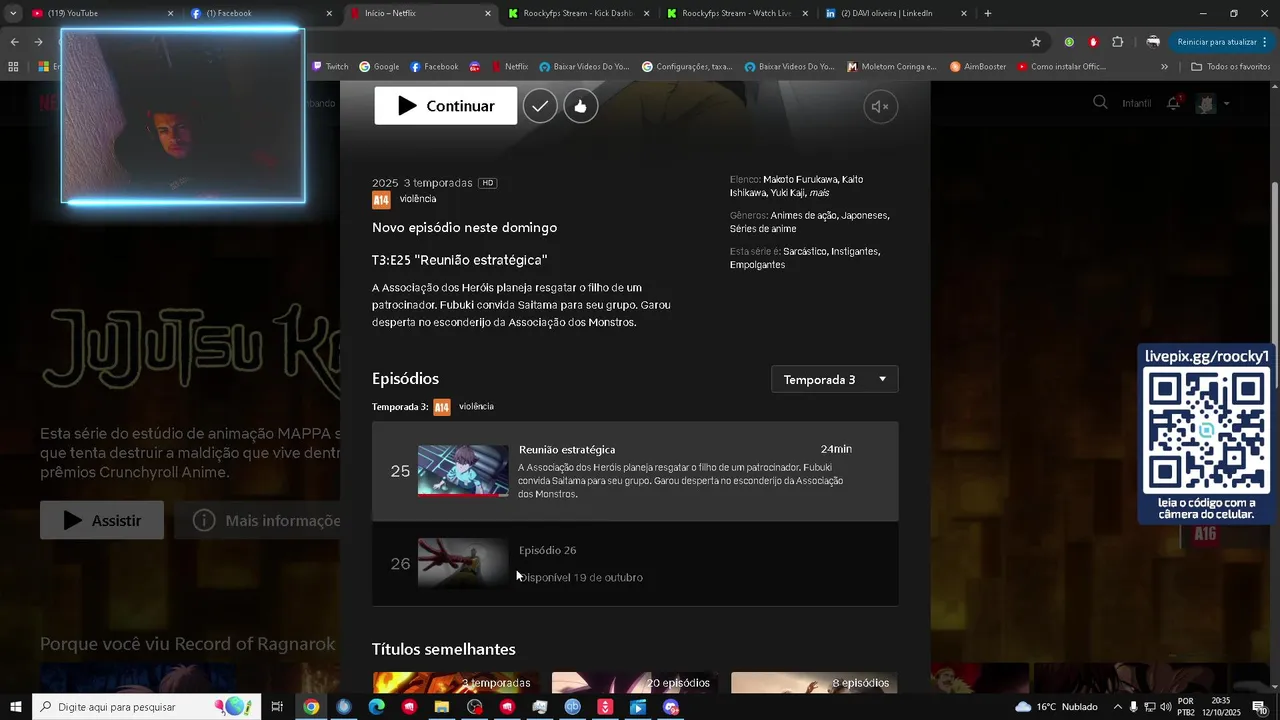This screenshot has height=720, width=1280.
Task: Open the Configurações, taxa... bookmark
Action: click(688, 67)
